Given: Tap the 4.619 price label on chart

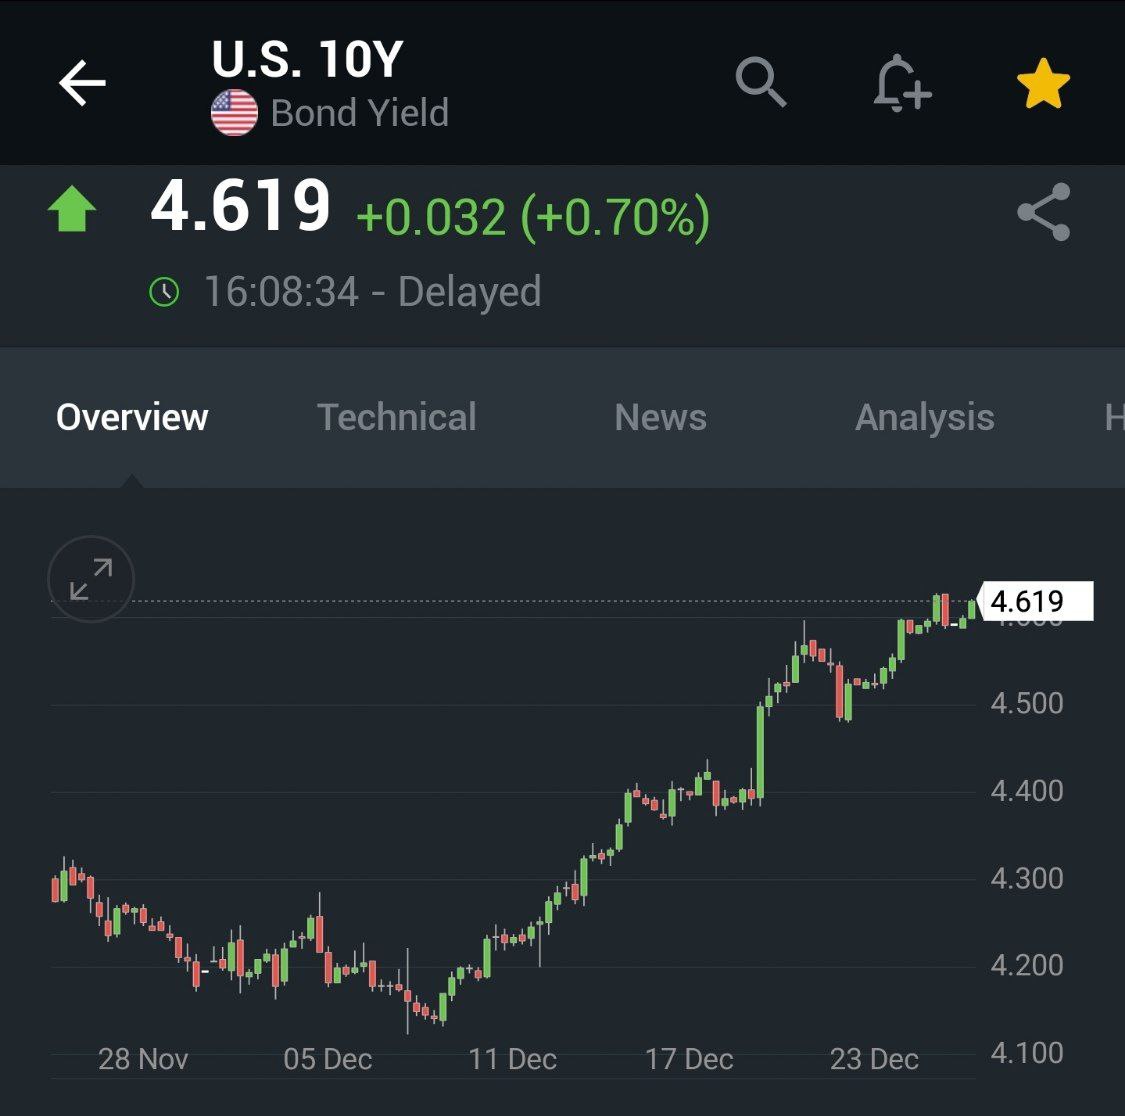Looking at the screenshot, I should pyautogui.click(x=1034, y=601).
